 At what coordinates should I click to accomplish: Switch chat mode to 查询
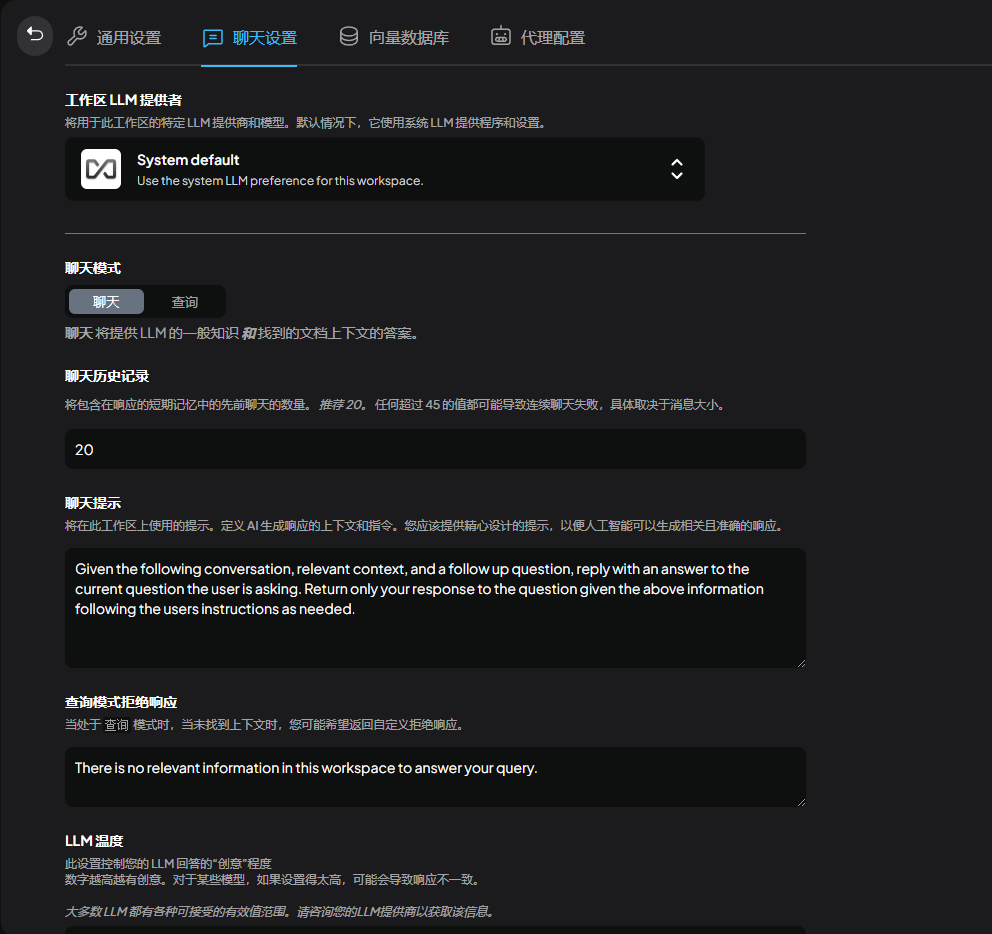[185, 302]
